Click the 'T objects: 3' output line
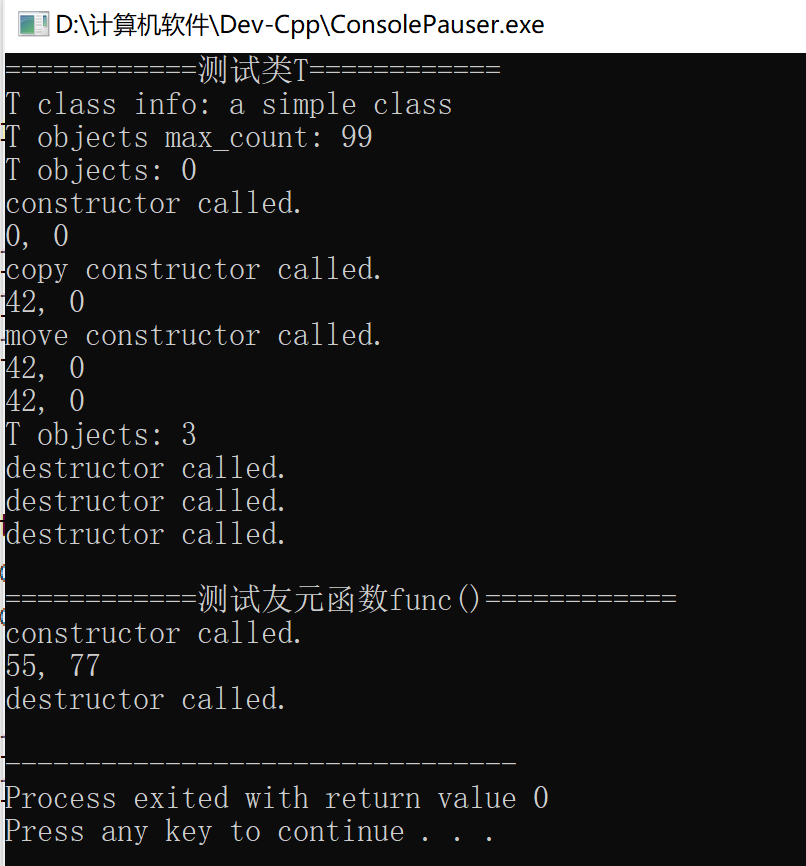The width and height of the screenshot is (806, 866). (101, 435)
